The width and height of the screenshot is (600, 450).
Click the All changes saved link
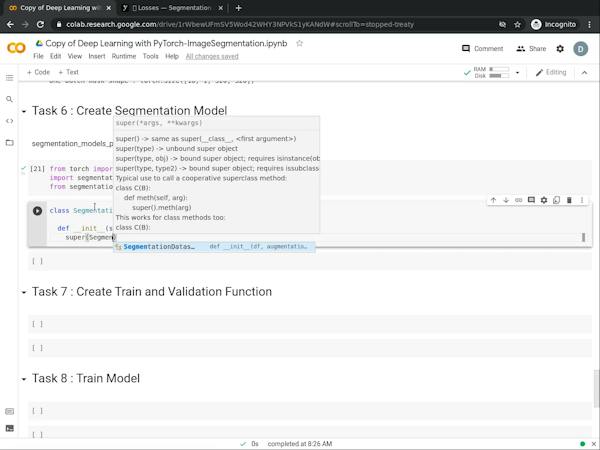[212, 56]
